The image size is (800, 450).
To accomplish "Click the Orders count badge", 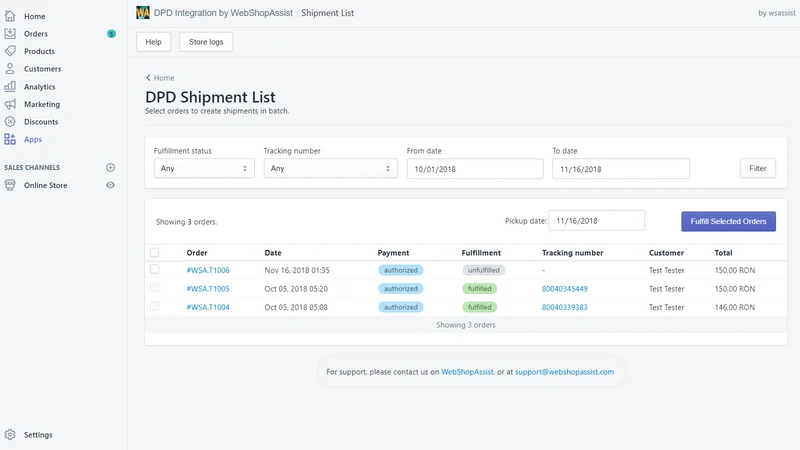I will tap(111, 34).
